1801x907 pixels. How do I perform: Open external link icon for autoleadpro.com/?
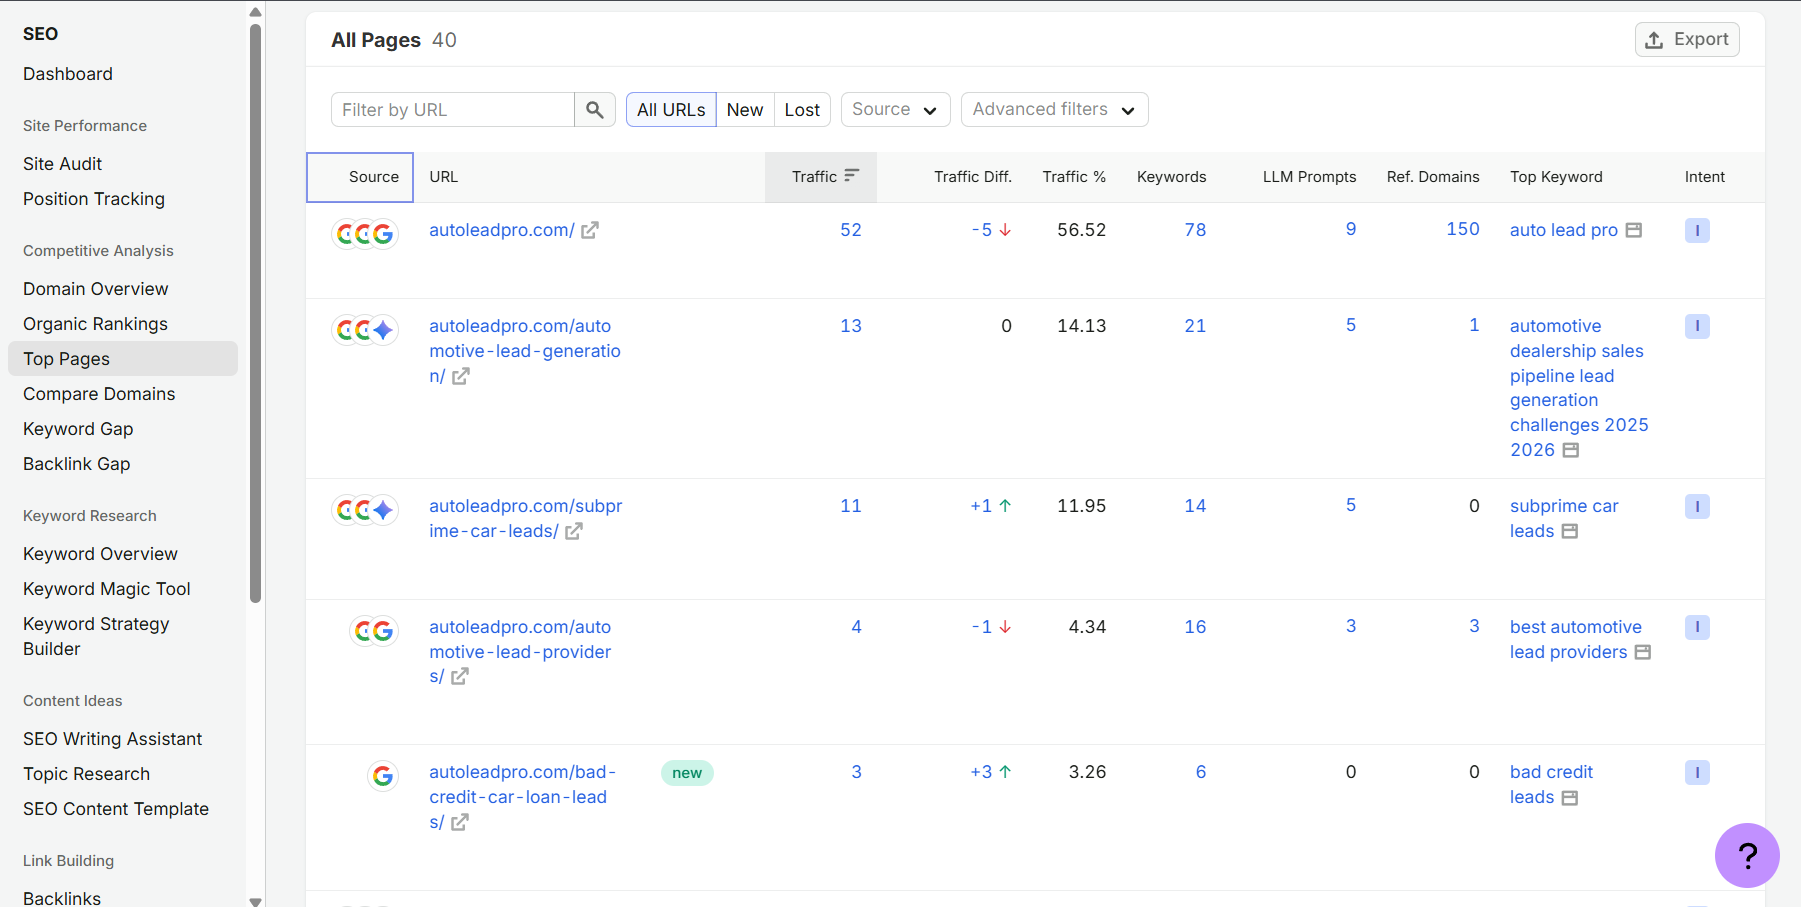click(x=590, y=230)
